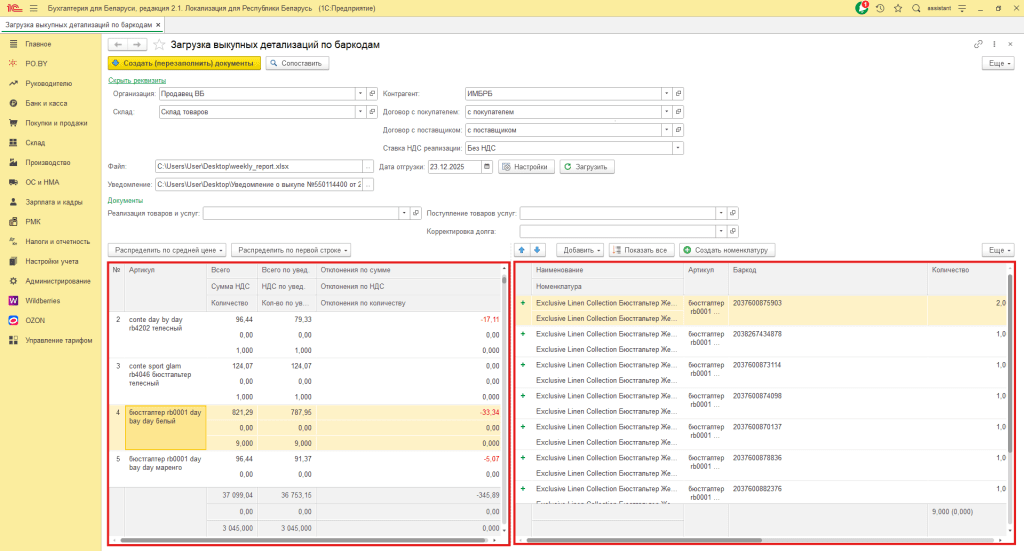Expand the Ставка НДС реализации dropdown

click(677, 148)
